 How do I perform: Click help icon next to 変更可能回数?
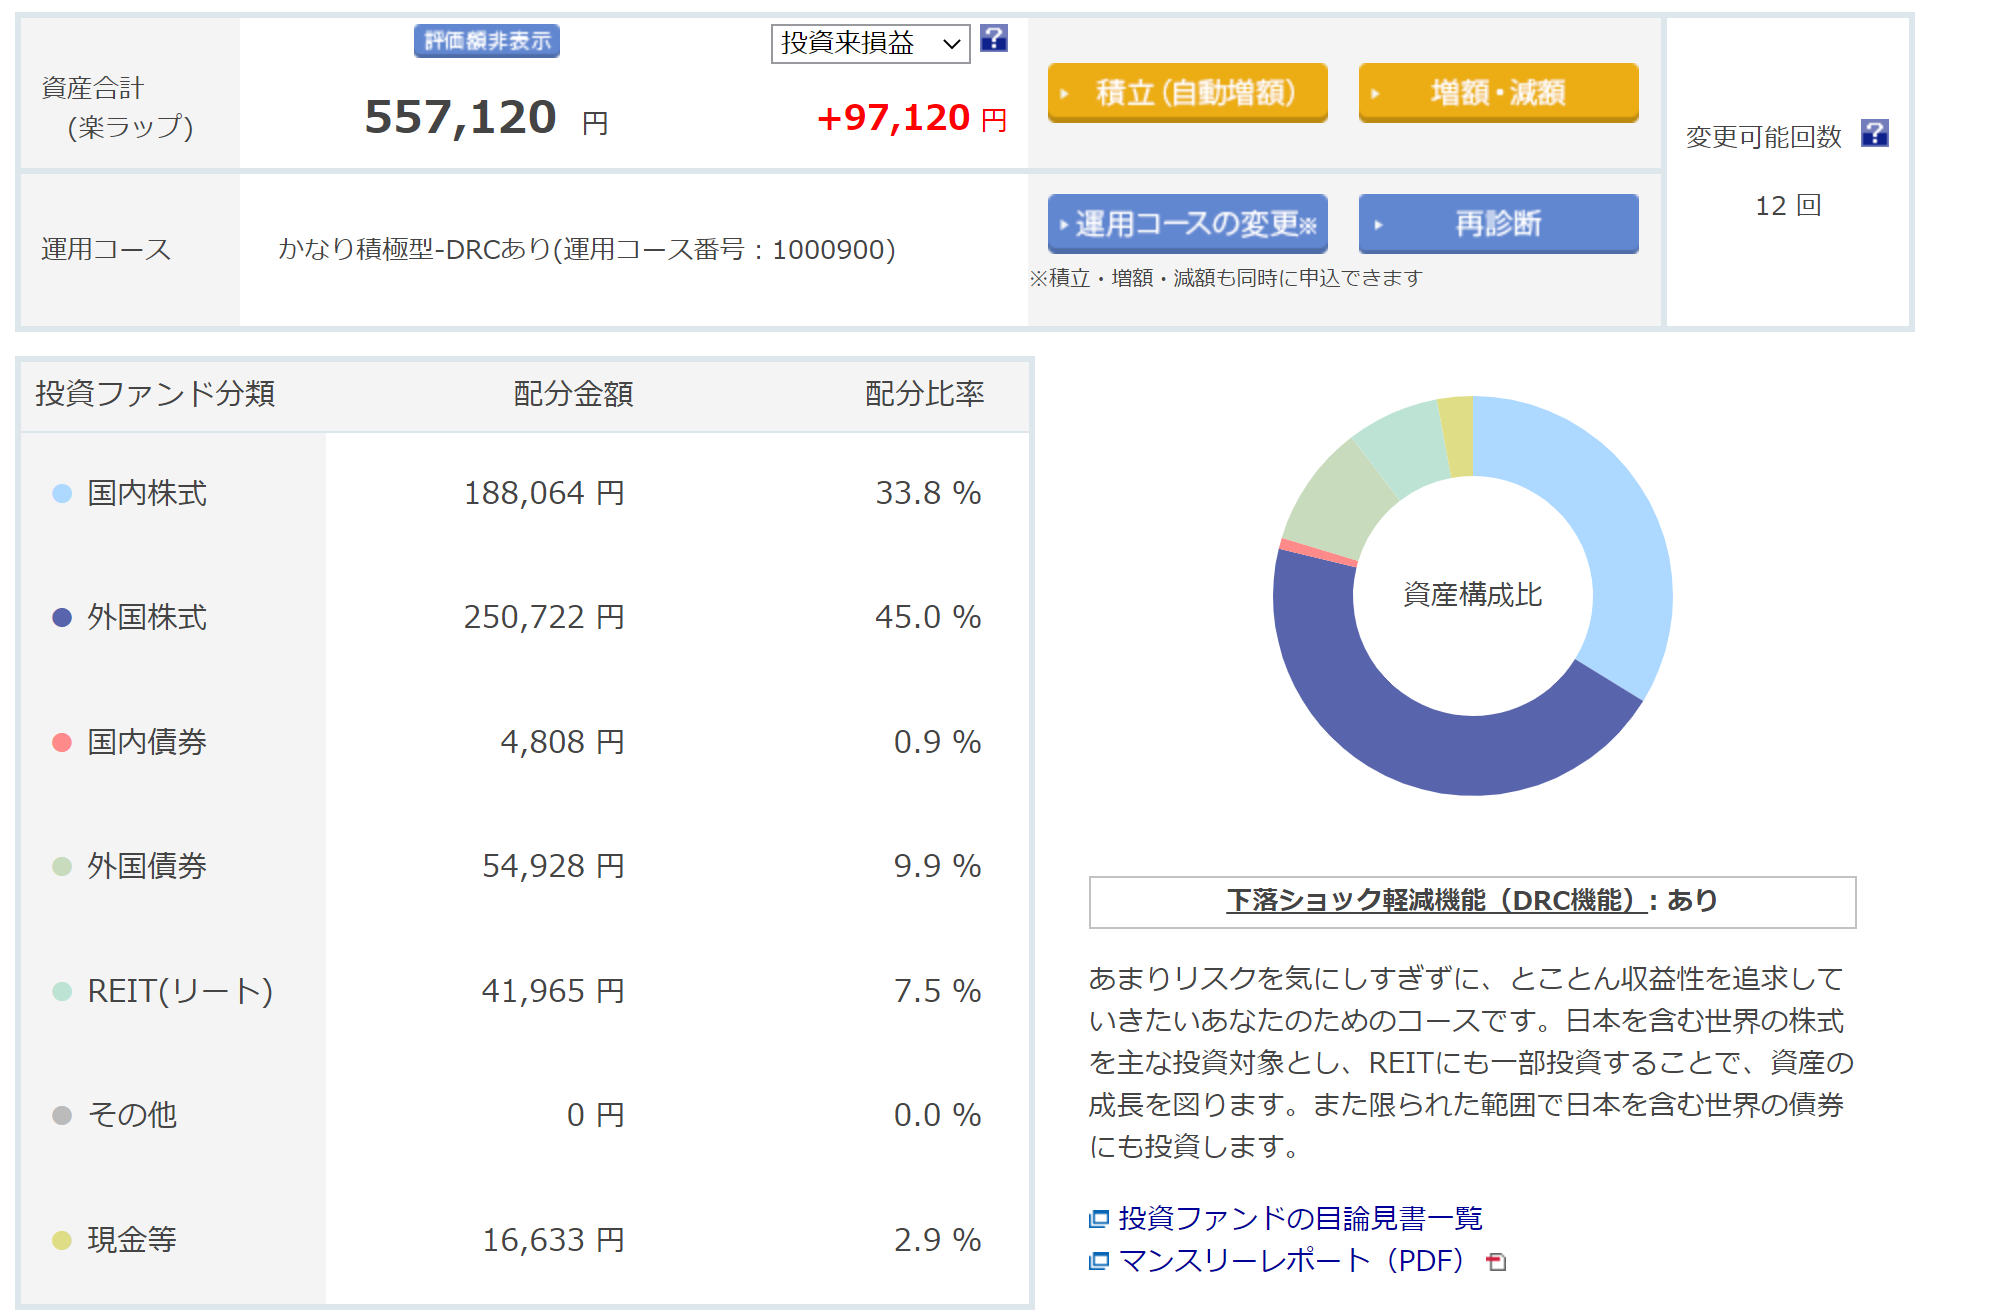[x=1874, y=133]
